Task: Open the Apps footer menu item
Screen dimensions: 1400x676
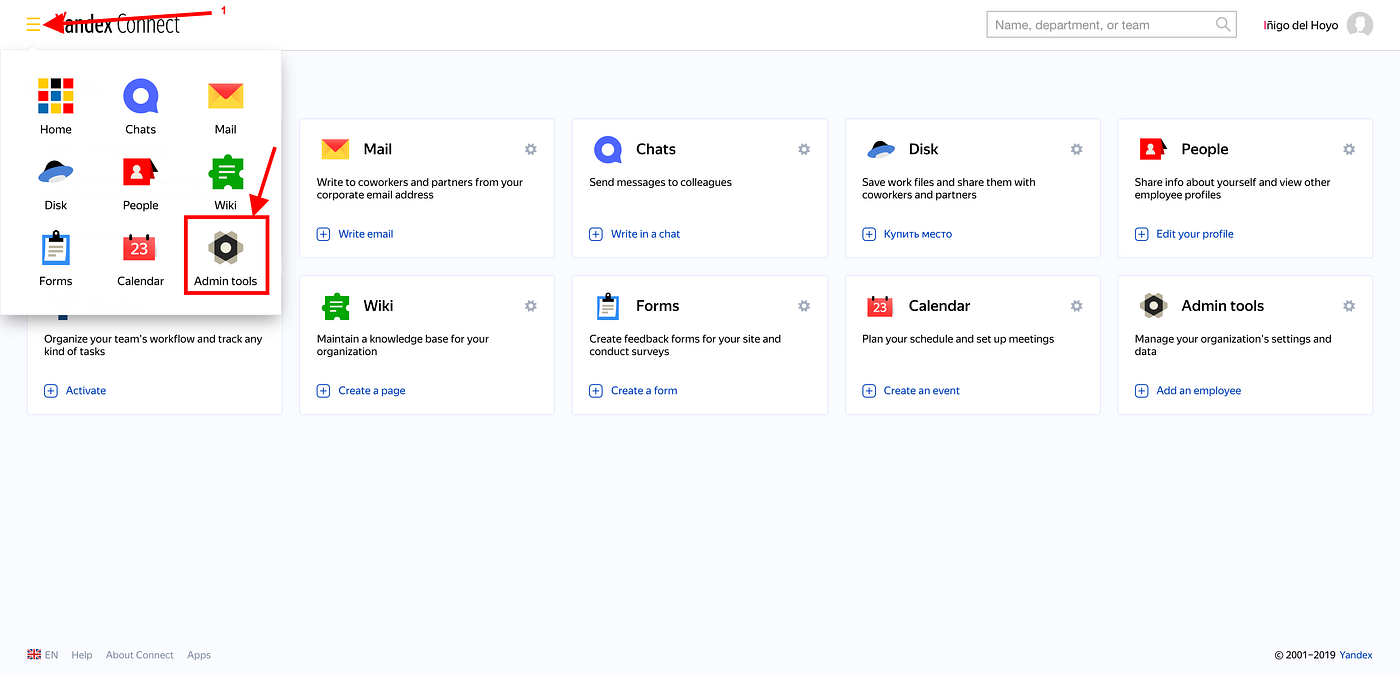Action: coord(199,654)
